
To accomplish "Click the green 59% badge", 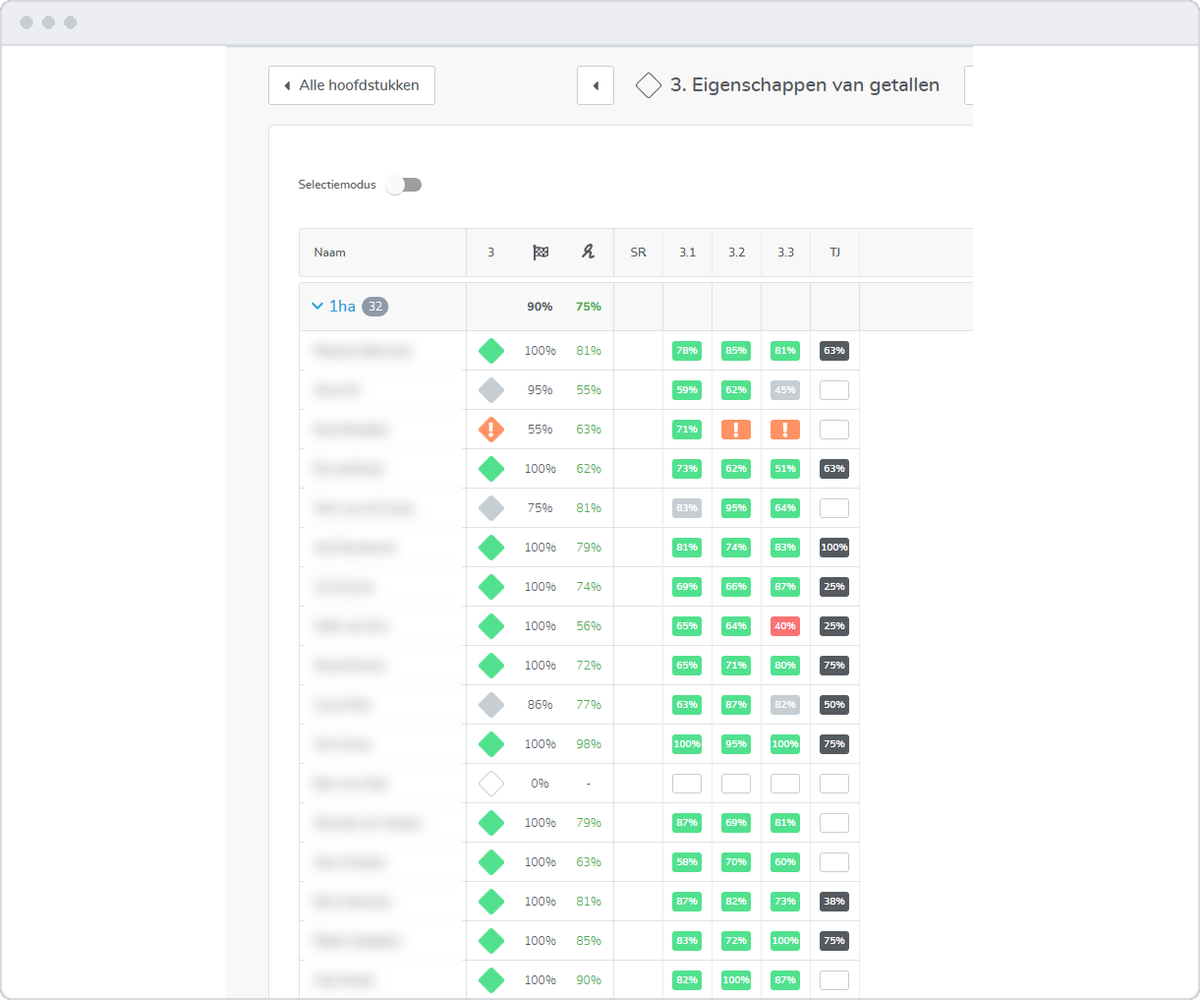I will tap(687, 390).
